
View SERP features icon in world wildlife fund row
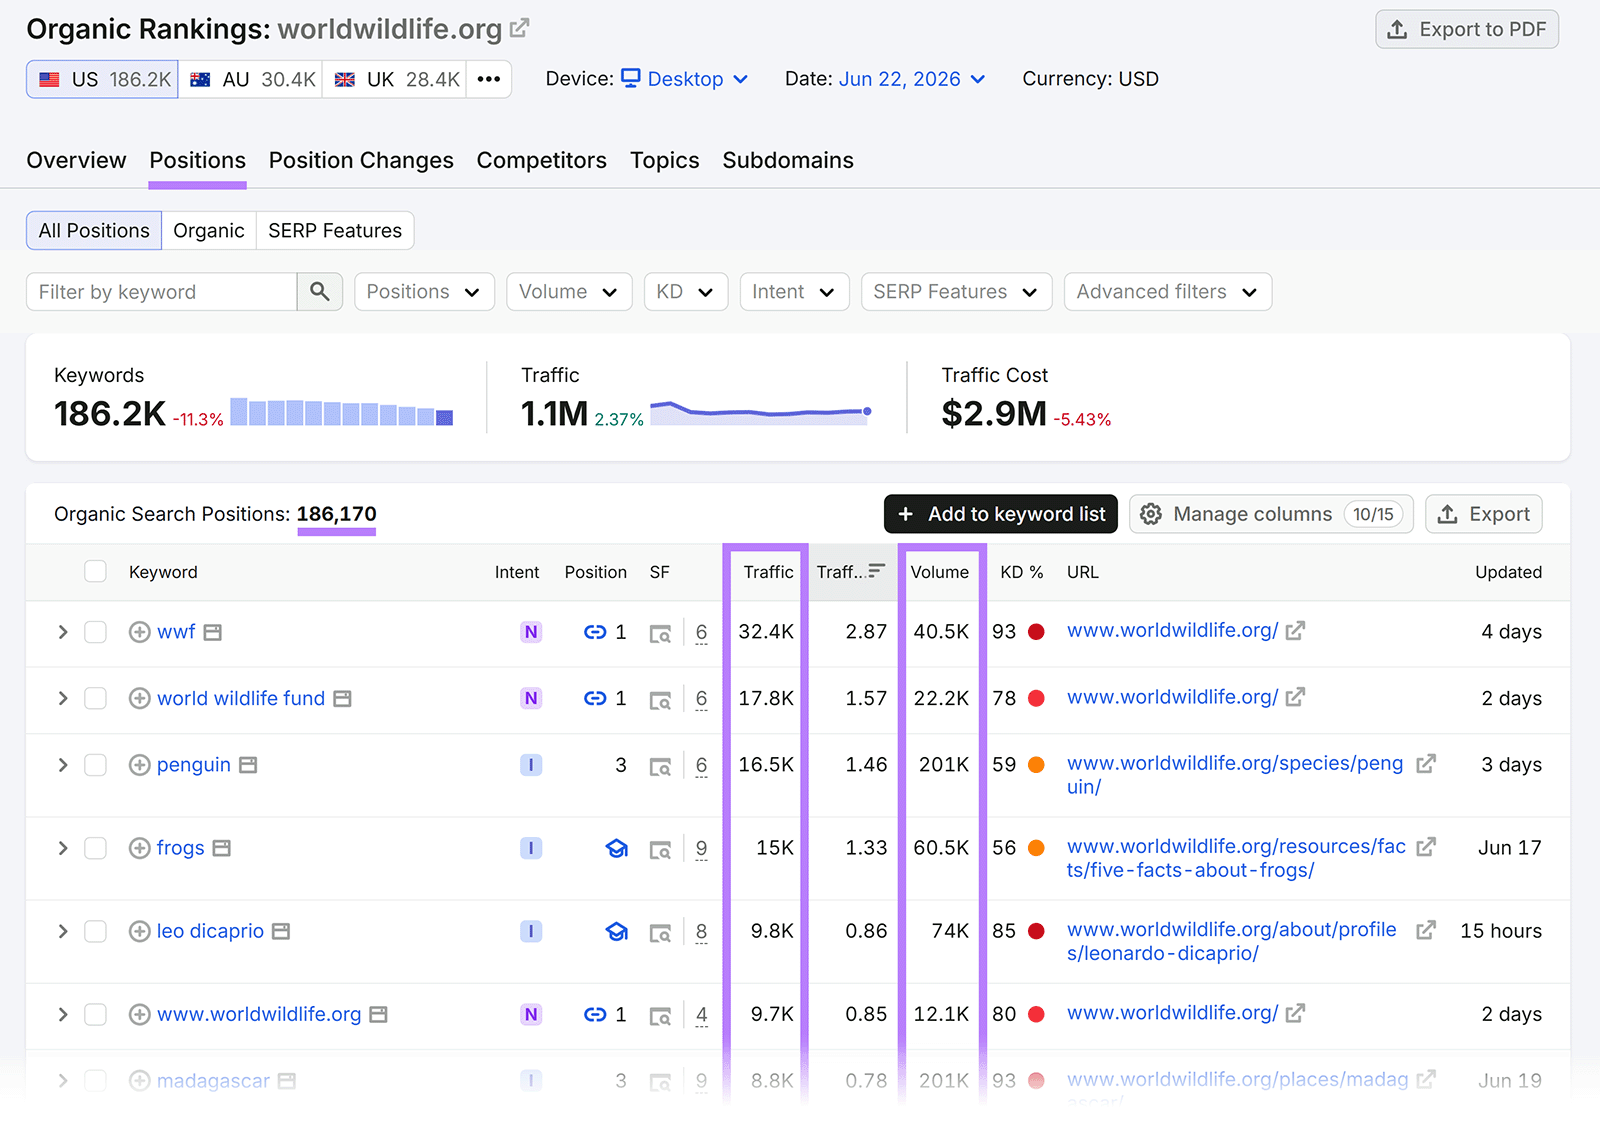tap(660, 699)
